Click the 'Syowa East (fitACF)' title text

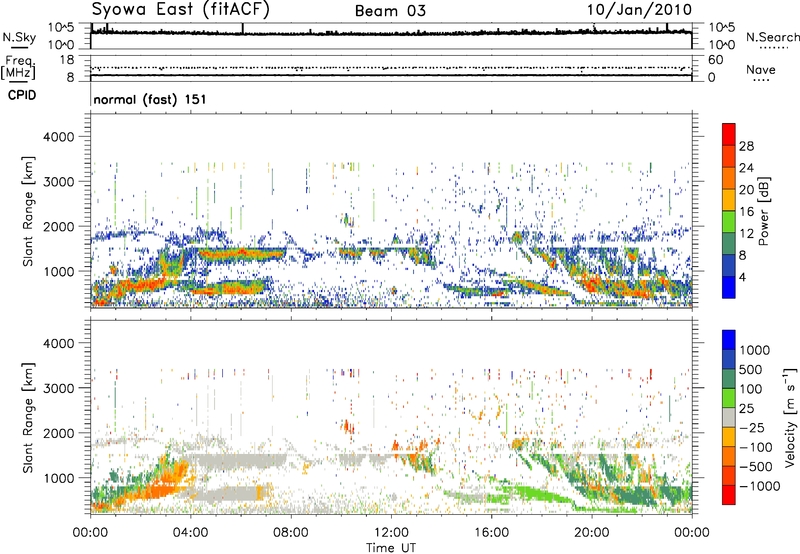click(180, 10)
